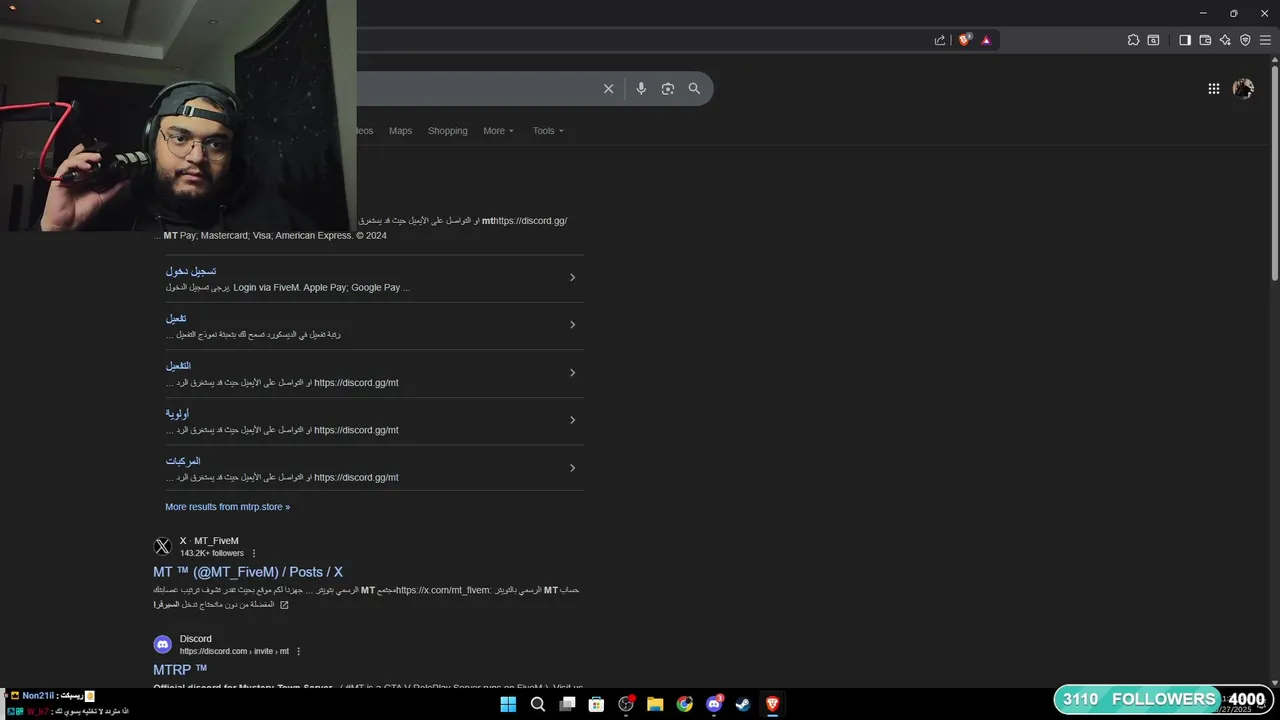Open Windows taskbar search
Screen dimensions: 1280x720
pyautogui.click(x=538, y=704)
